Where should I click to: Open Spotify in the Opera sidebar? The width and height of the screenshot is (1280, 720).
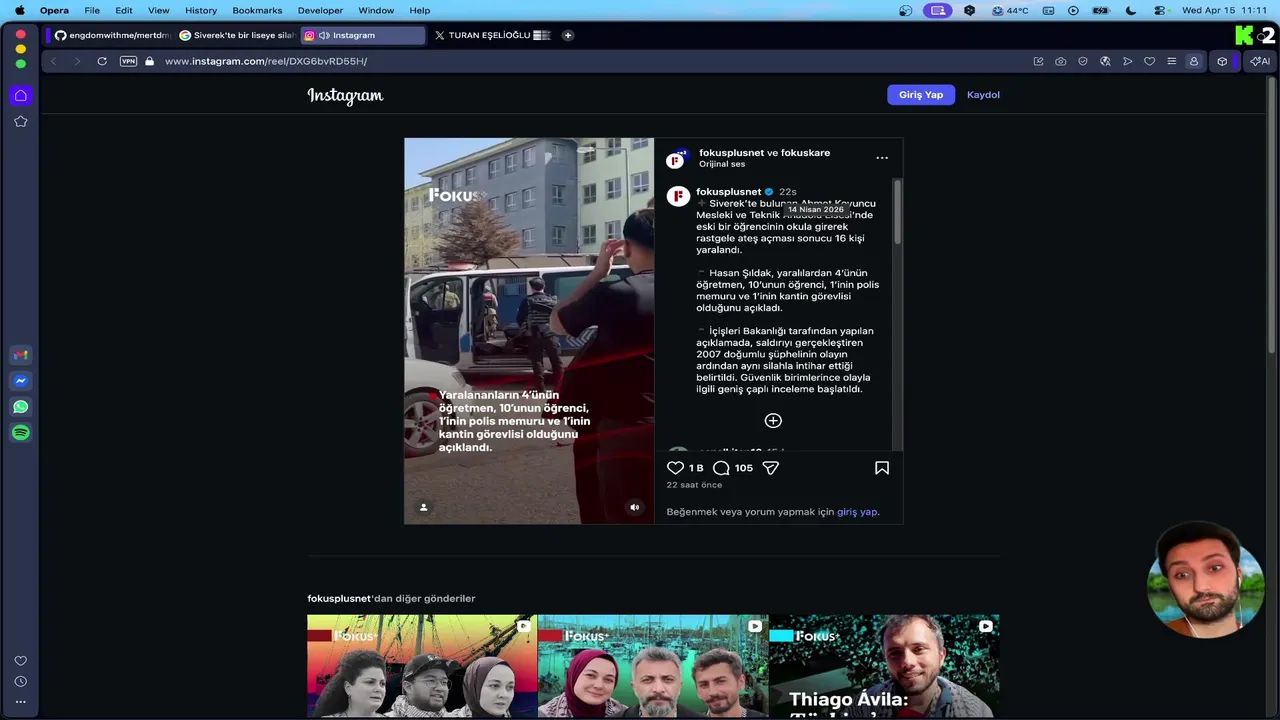(x=20, y=433)
